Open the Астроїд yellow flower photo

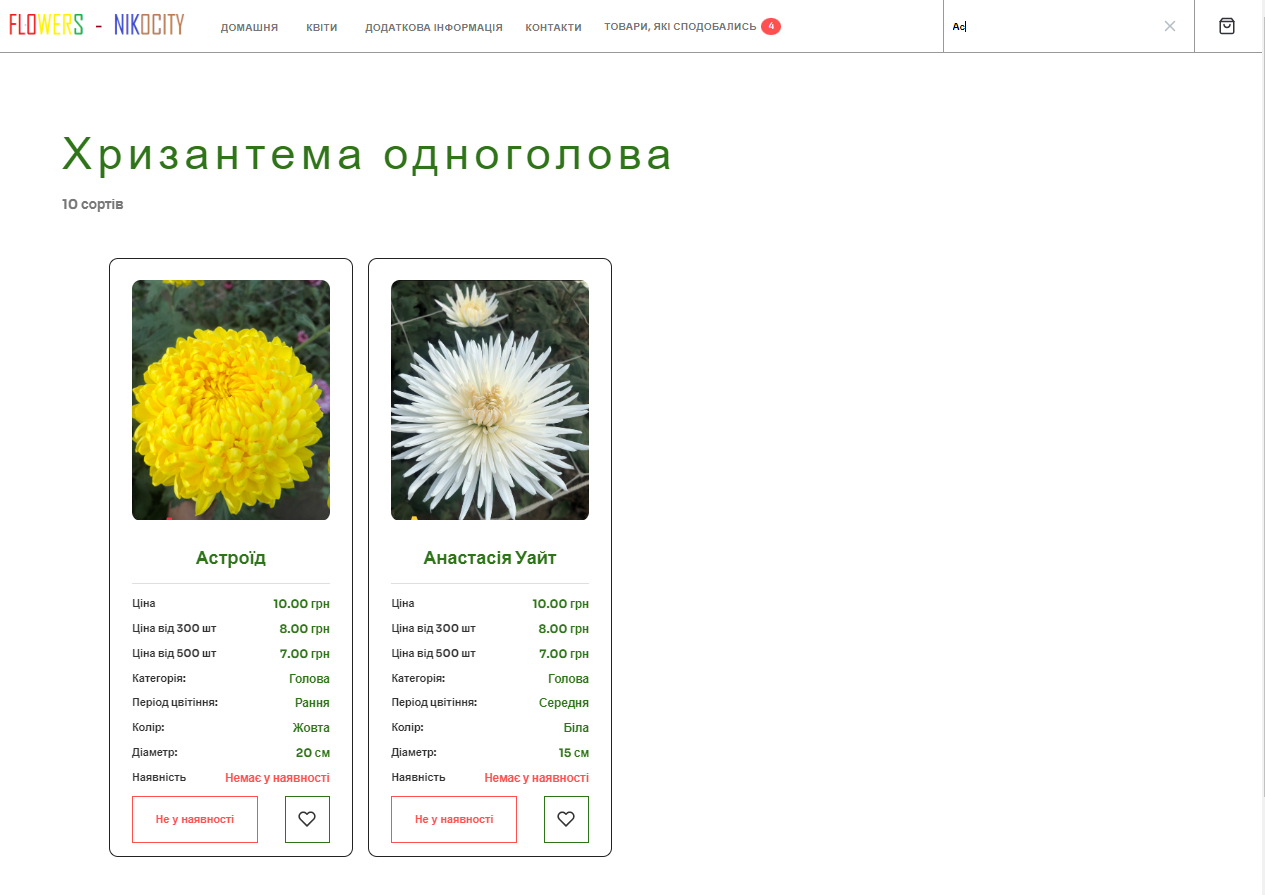pyautogui.click(x=231, y=400)
